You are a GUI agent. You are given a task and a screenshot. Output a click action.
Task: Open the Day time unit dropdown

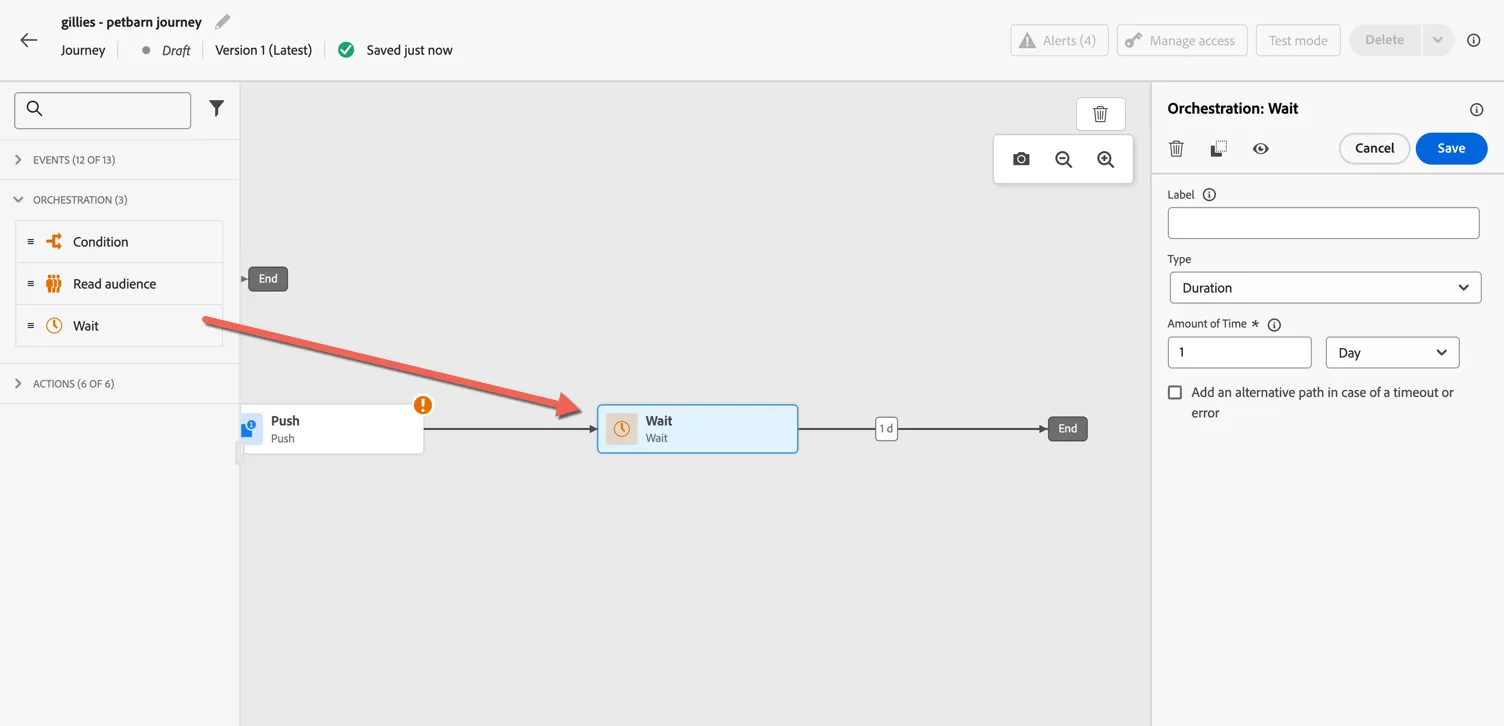click(x=1392, y=353)
